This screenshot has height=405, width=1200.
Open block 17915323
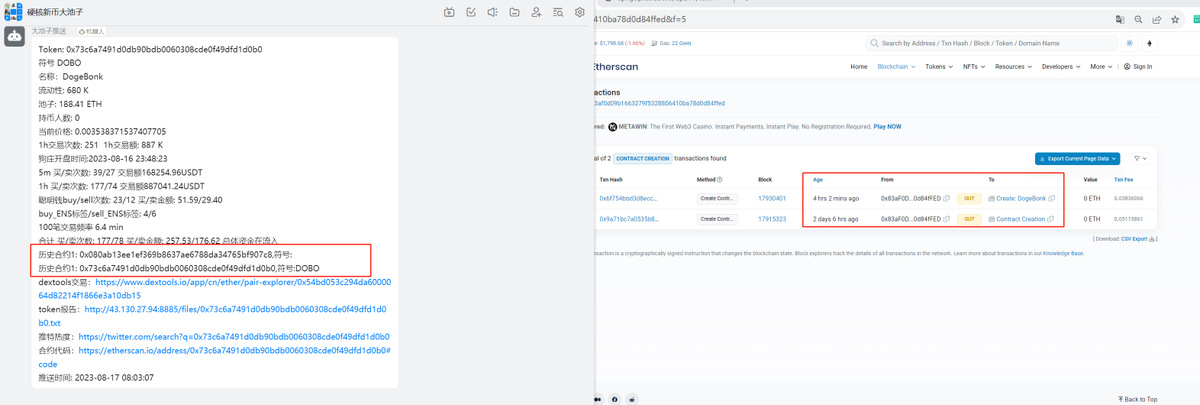772,218
